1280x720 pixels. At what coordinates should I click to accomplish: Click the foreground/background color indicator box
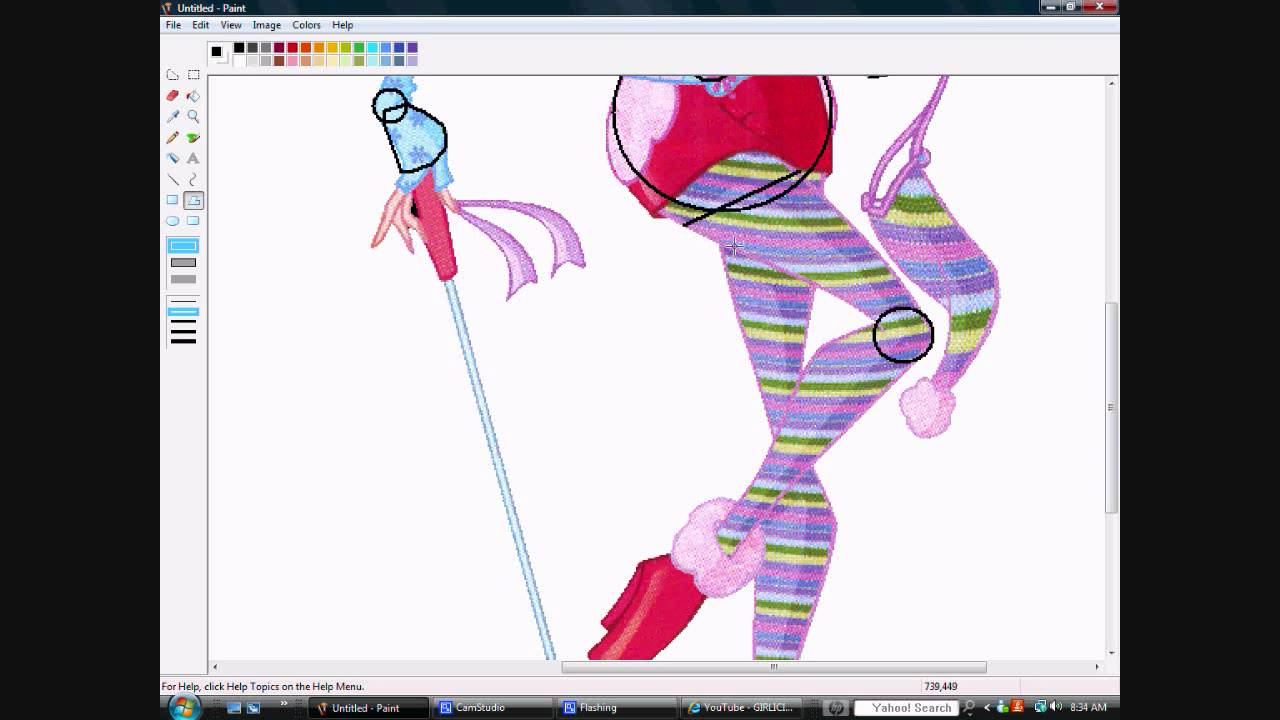pos(218,54)
